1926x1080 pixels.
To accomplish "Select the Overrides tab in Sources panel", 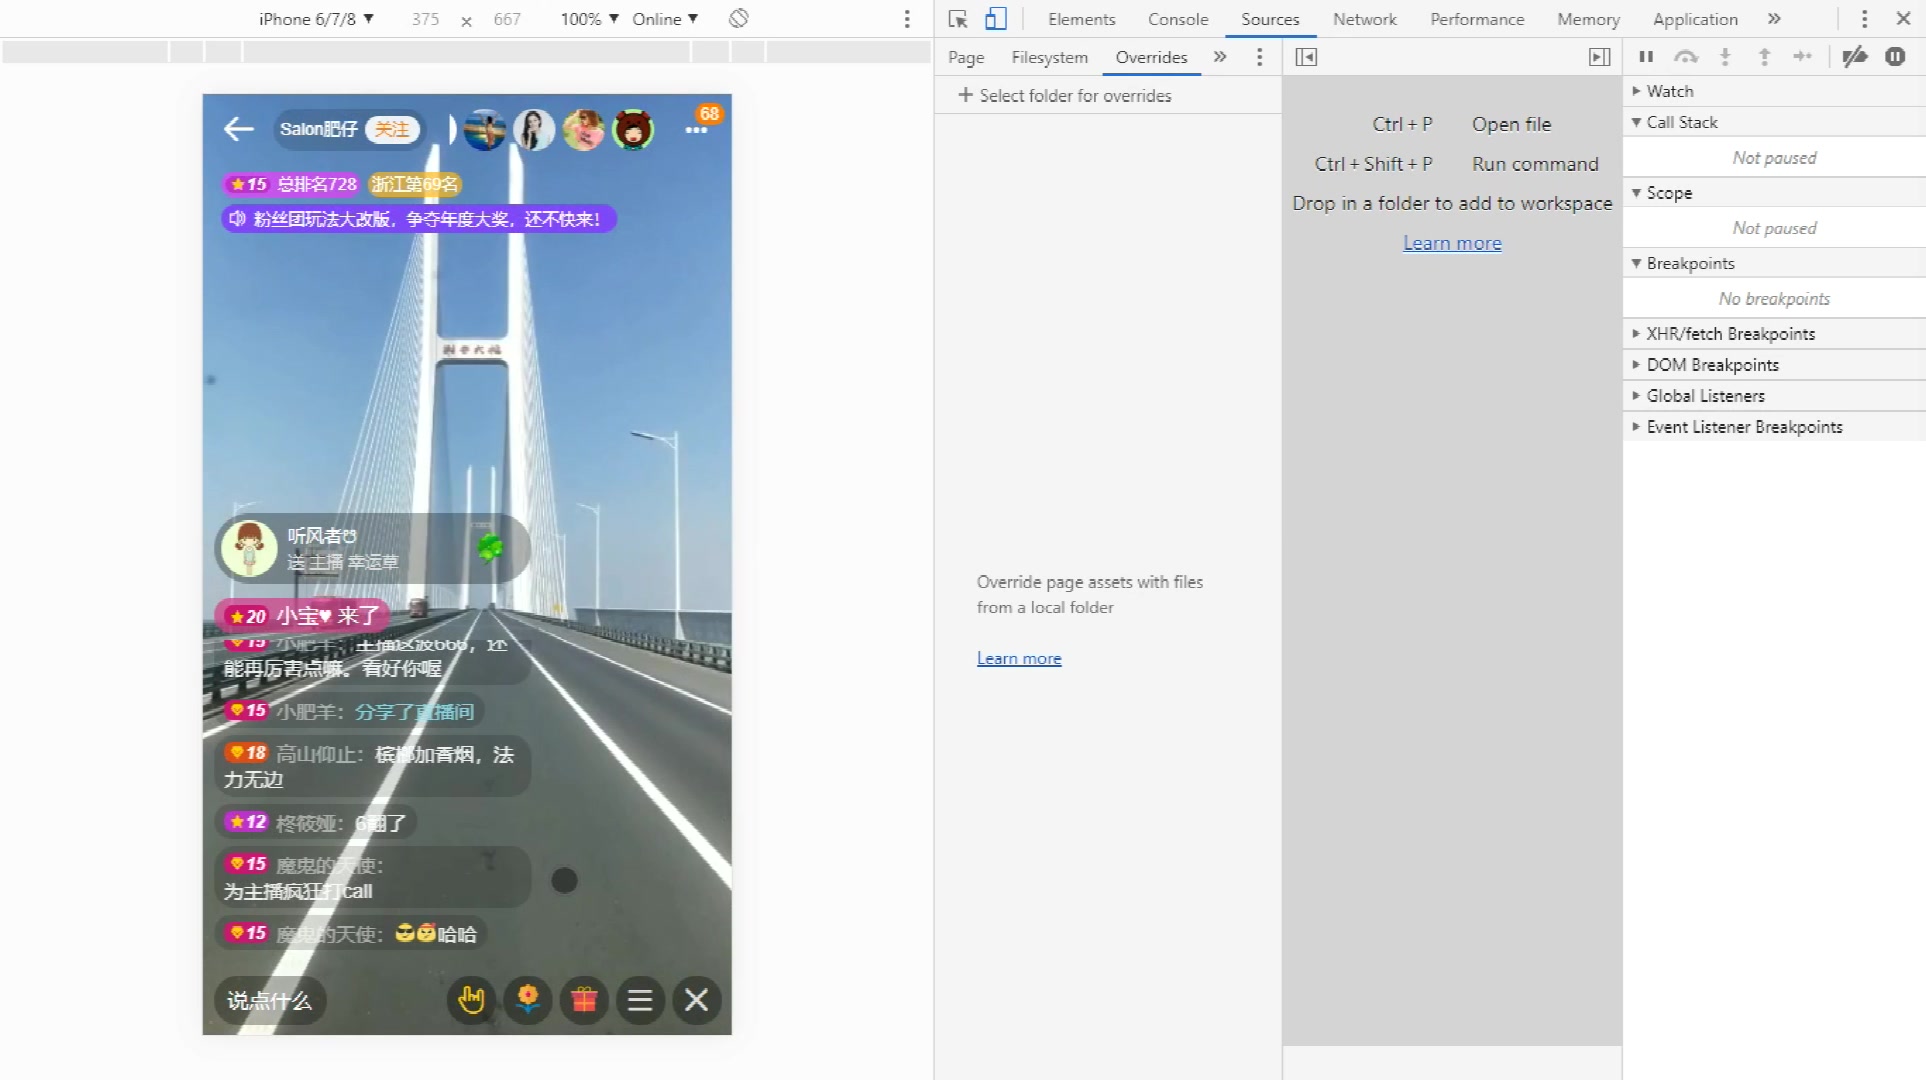I will coord(1151,57).
